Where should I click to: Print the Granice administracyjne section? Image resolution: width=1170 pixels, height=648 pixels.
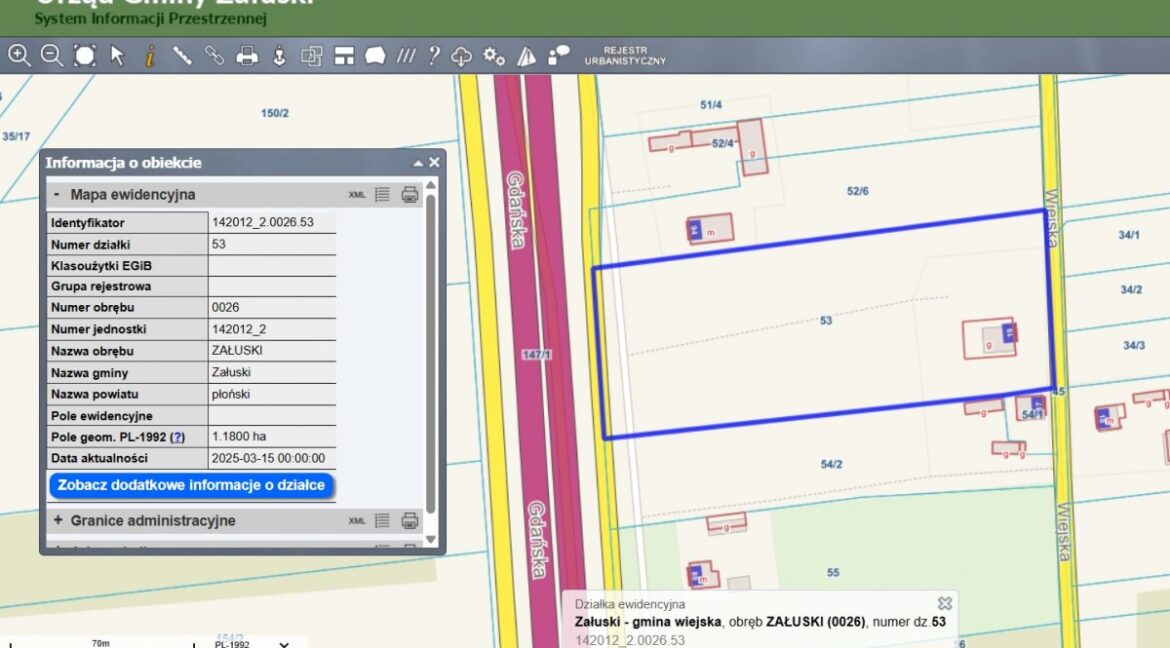coord(410,520)
